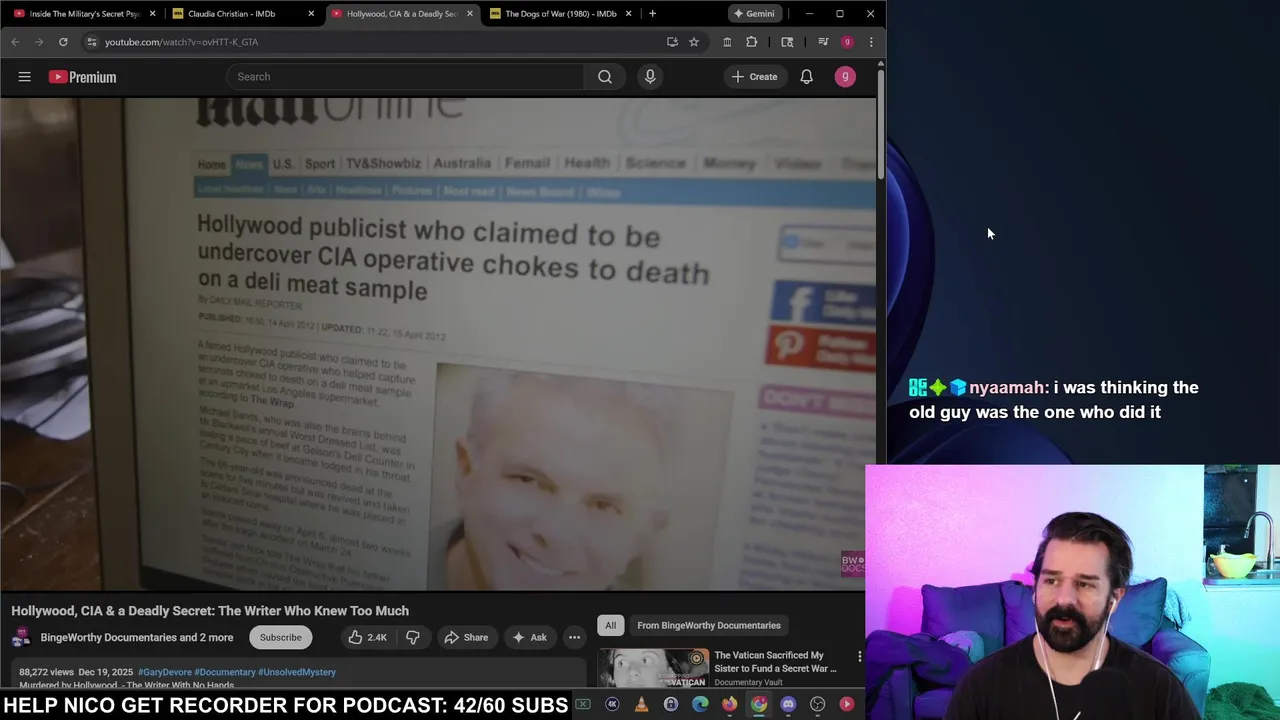Click the search magnifier button

pyautogui.click(x=605, y=77)
